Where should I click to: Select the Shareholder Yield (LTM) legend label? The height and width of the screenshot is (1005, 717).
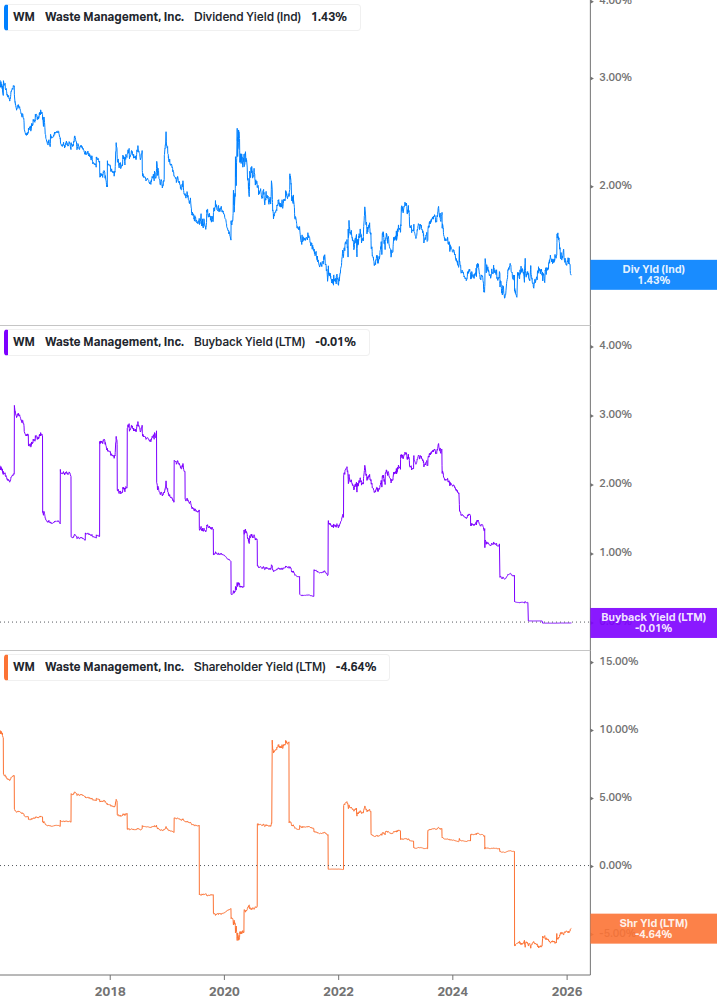(x=259, y=667)
